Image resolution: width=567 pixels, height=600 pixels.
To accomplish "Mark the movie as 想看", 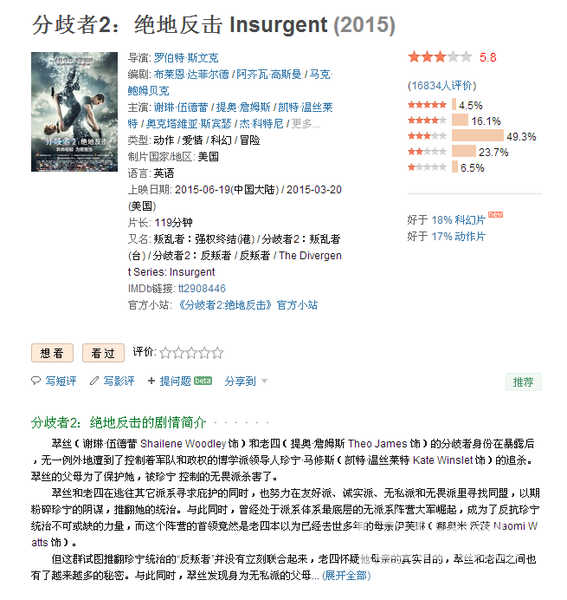I will pyautogui.click(x=52, y=353).
